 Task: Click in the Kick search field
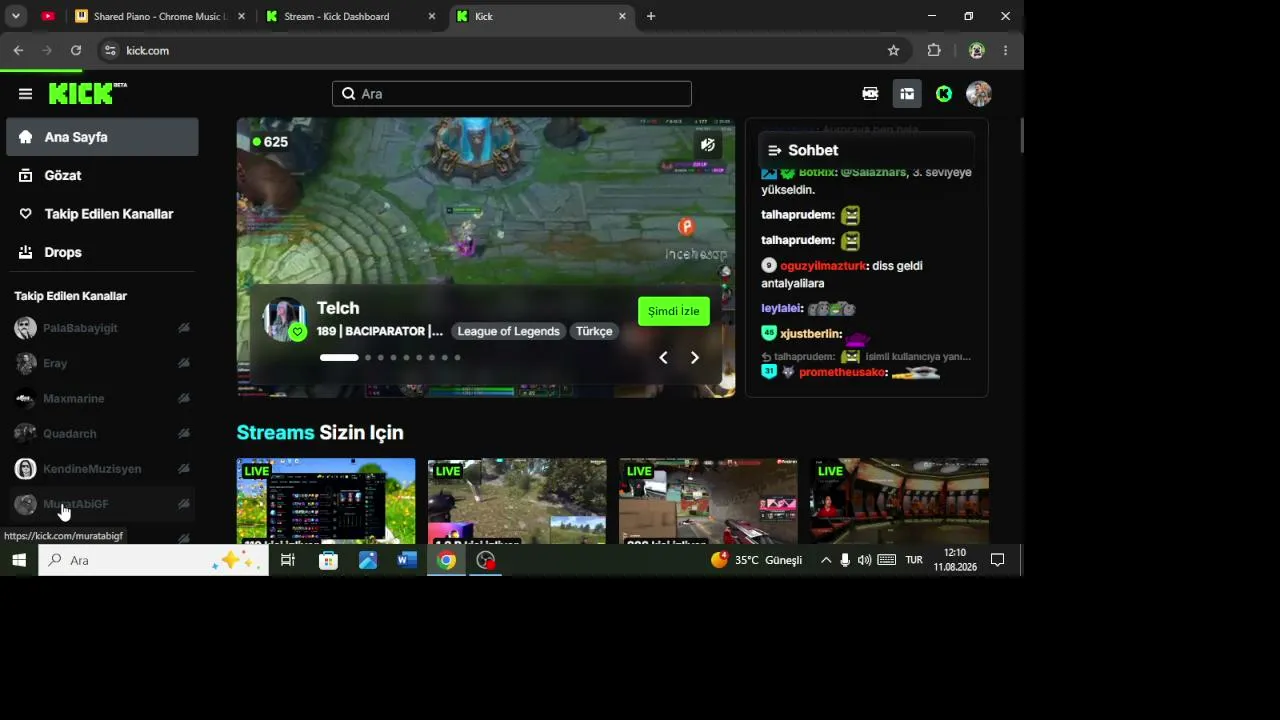click(512, 94)
